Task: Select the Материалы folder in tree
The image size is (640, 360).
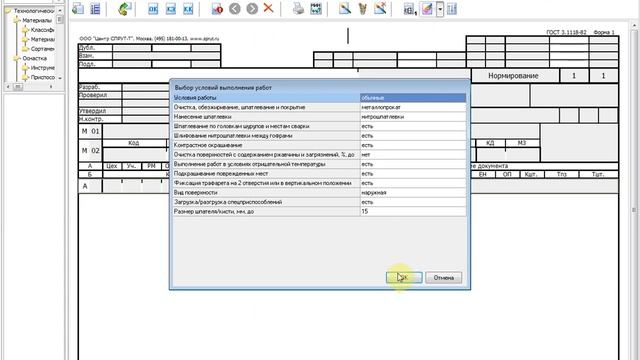Action: point(37,20)
